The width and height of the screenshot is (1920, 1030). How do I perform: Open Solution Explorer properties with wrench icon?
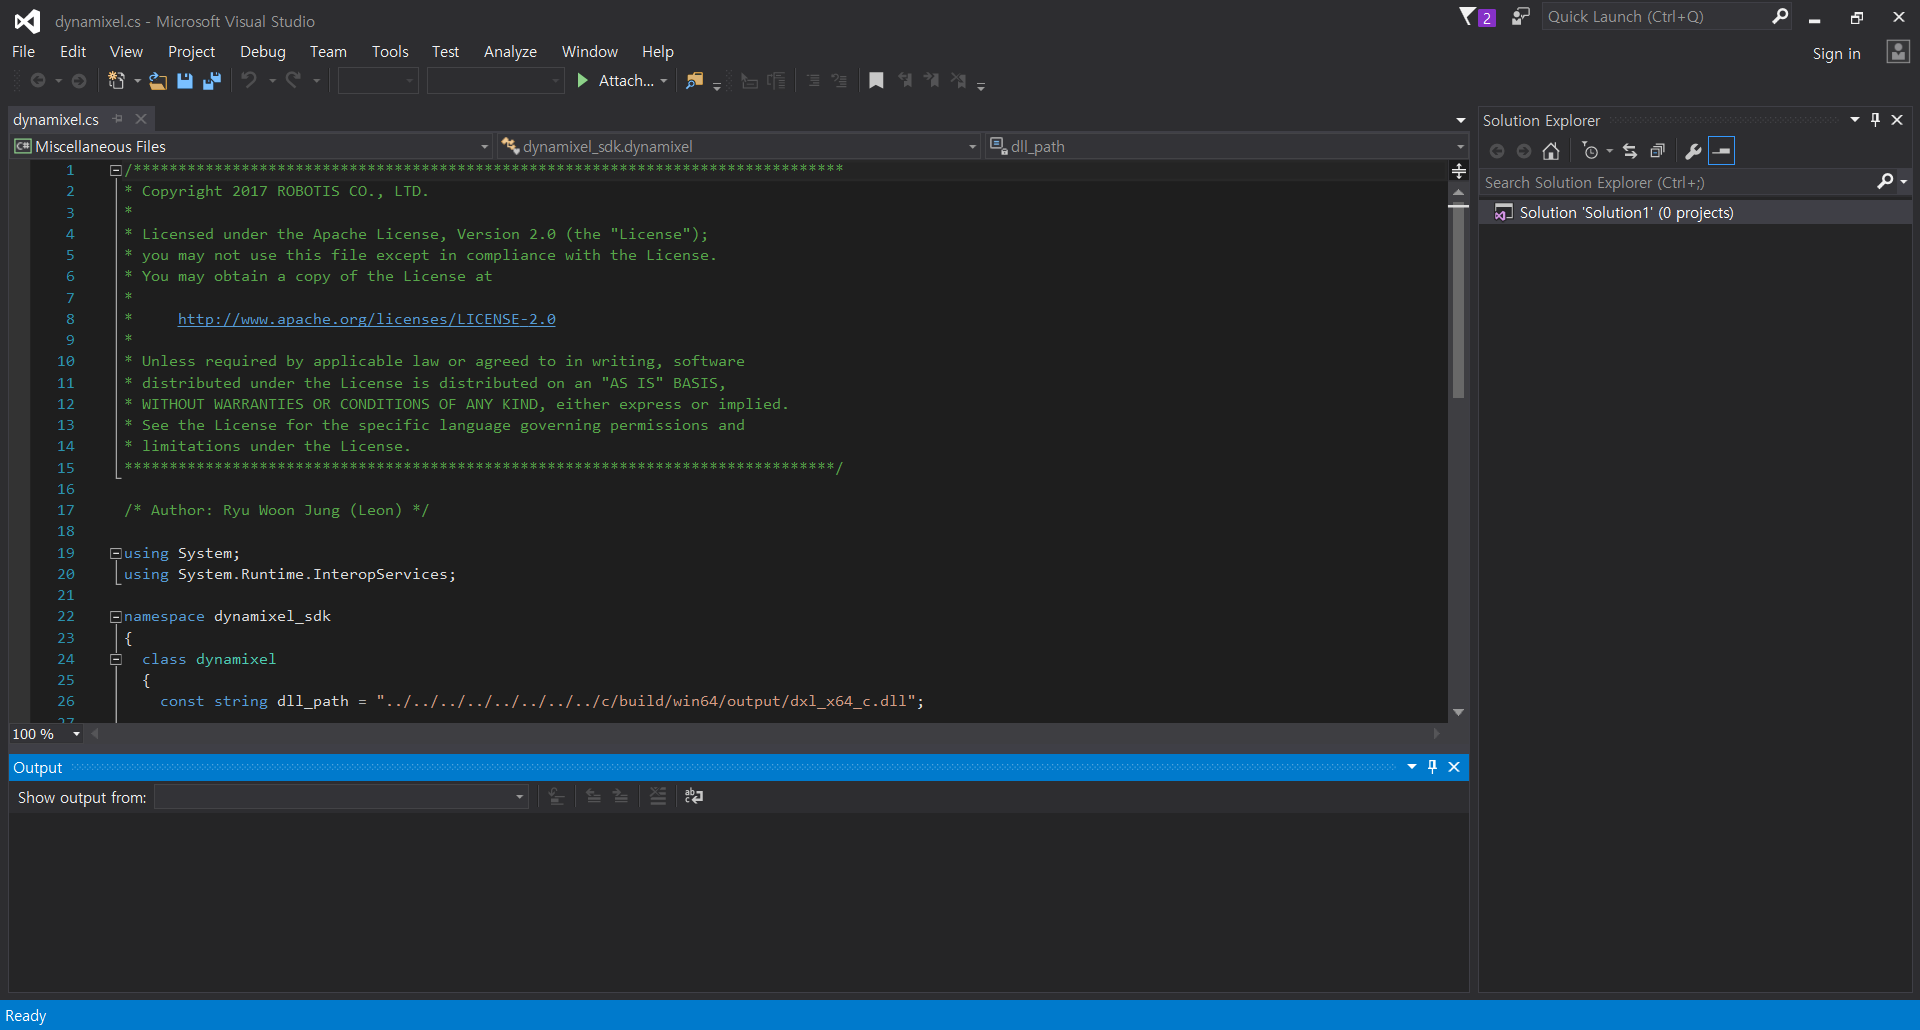(1691, 151)
